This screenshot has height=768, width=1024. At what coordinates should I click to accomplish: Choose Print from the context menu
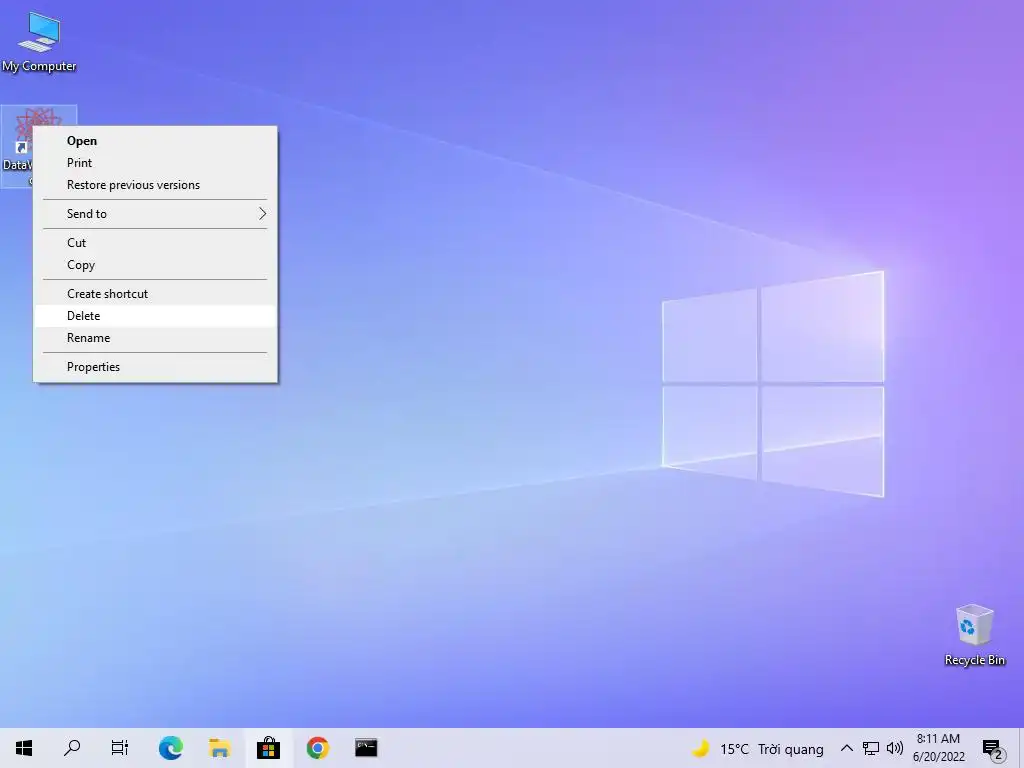[155, 163]
